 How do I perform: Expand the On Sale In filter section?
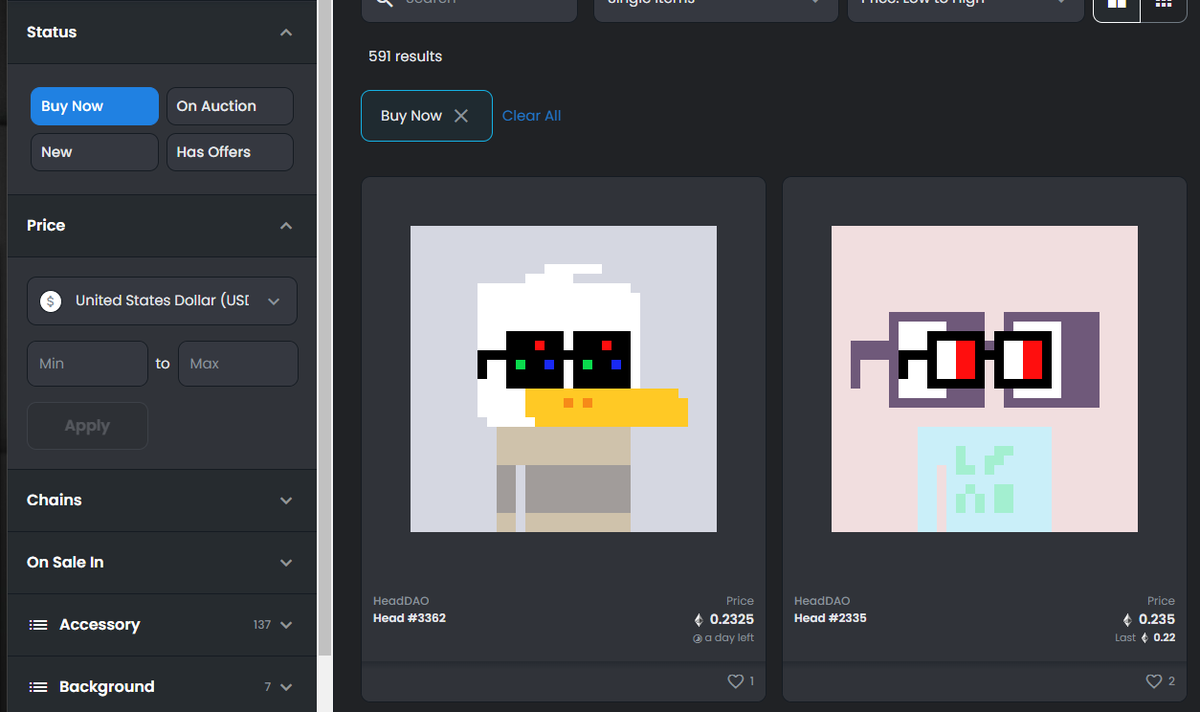point(162,562)
